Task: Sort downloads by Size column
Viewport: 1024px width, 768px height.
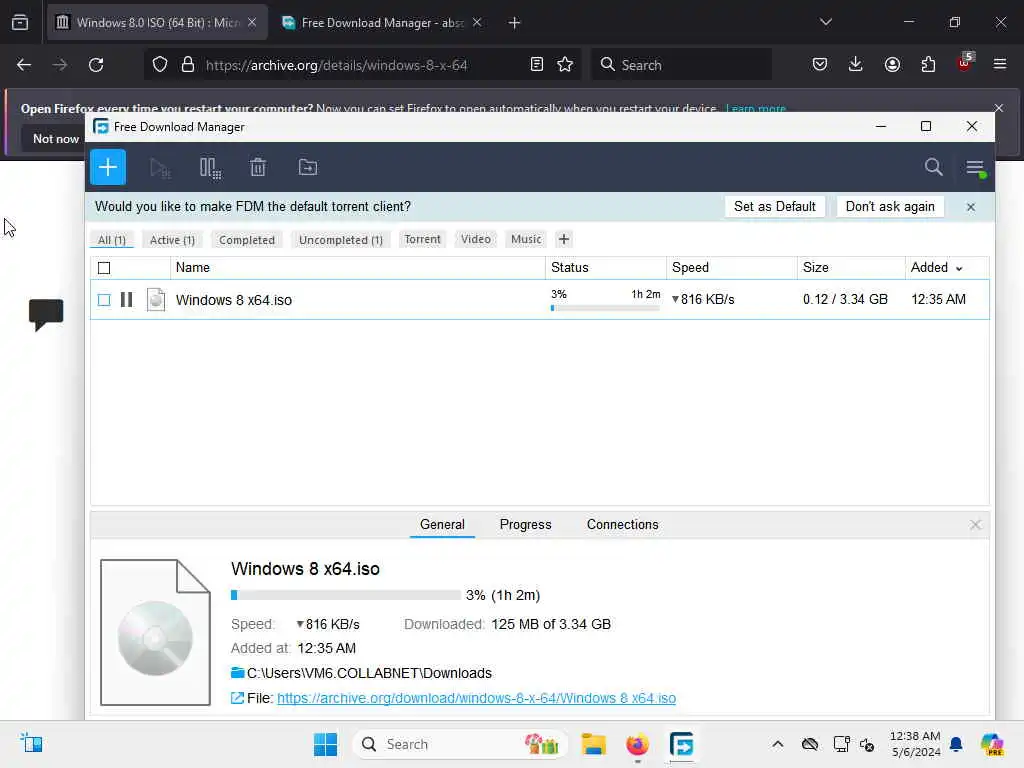Action: pyautogui.click(x=816, y=268)
